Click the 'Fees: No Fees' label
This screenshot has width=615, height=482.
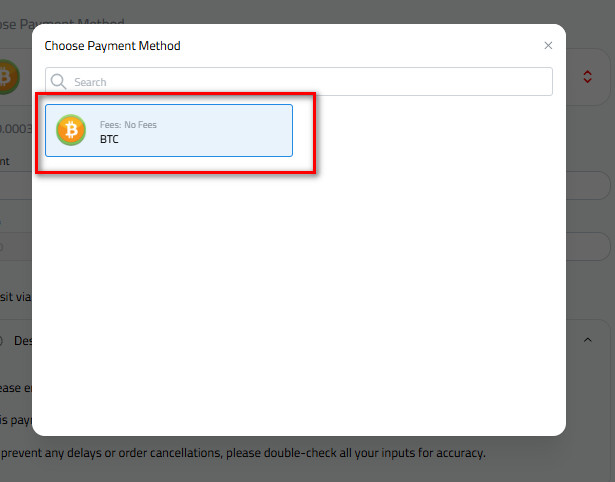point(128,125)
